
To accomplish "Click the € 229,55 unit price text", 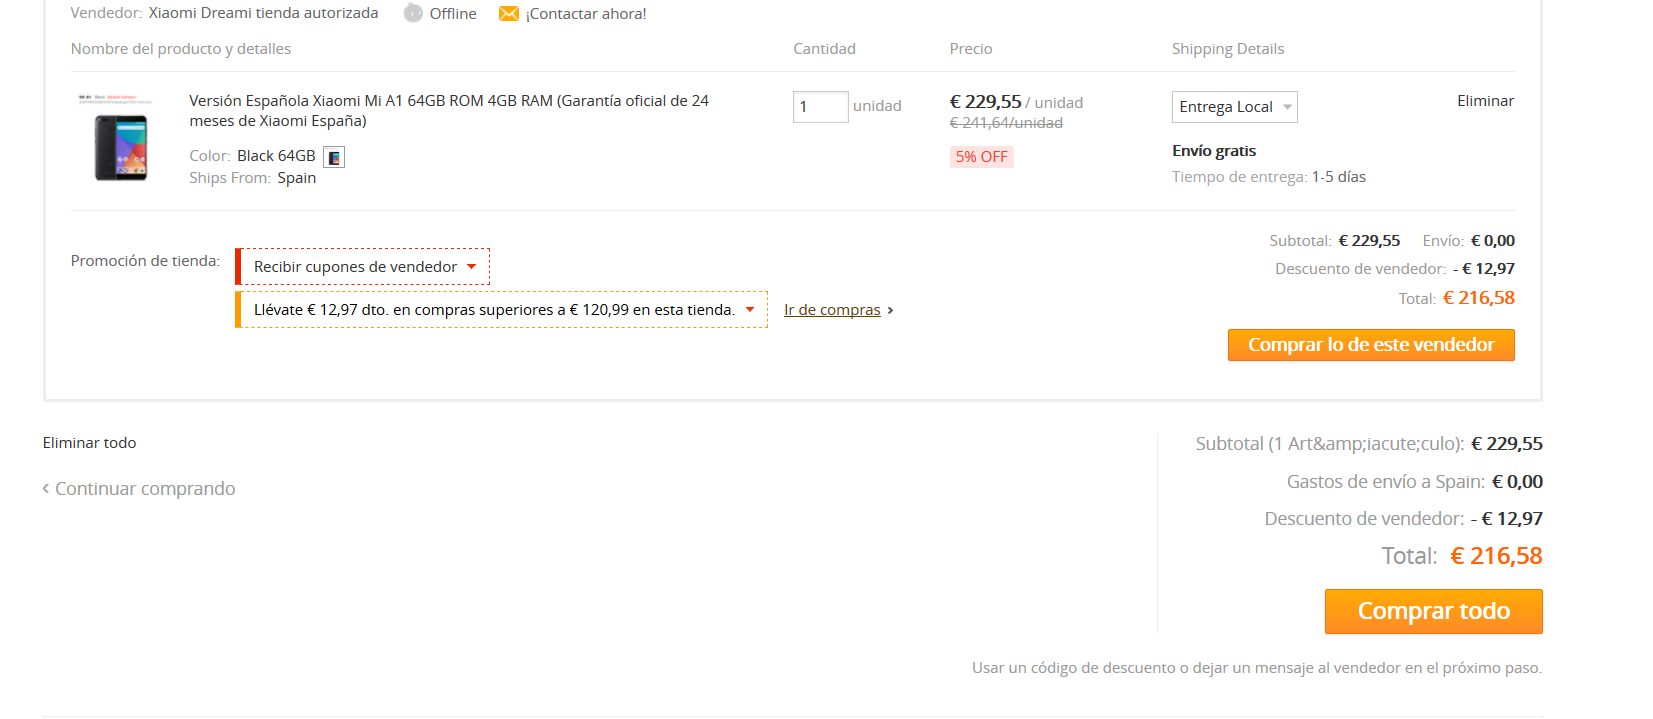I will [985, 102].
